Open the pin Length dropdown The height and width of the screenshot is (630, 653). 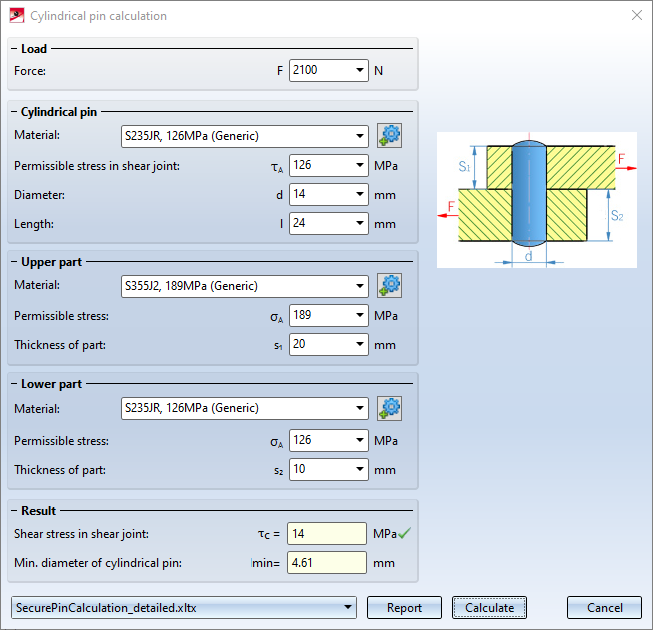point(360,223)
